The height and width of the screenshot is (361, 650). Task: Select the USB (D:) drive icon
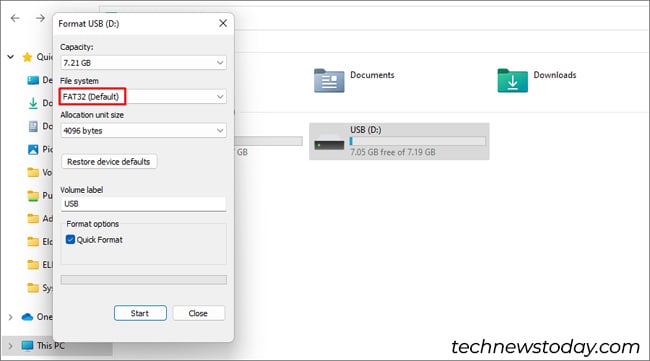[x=329, y=143]
